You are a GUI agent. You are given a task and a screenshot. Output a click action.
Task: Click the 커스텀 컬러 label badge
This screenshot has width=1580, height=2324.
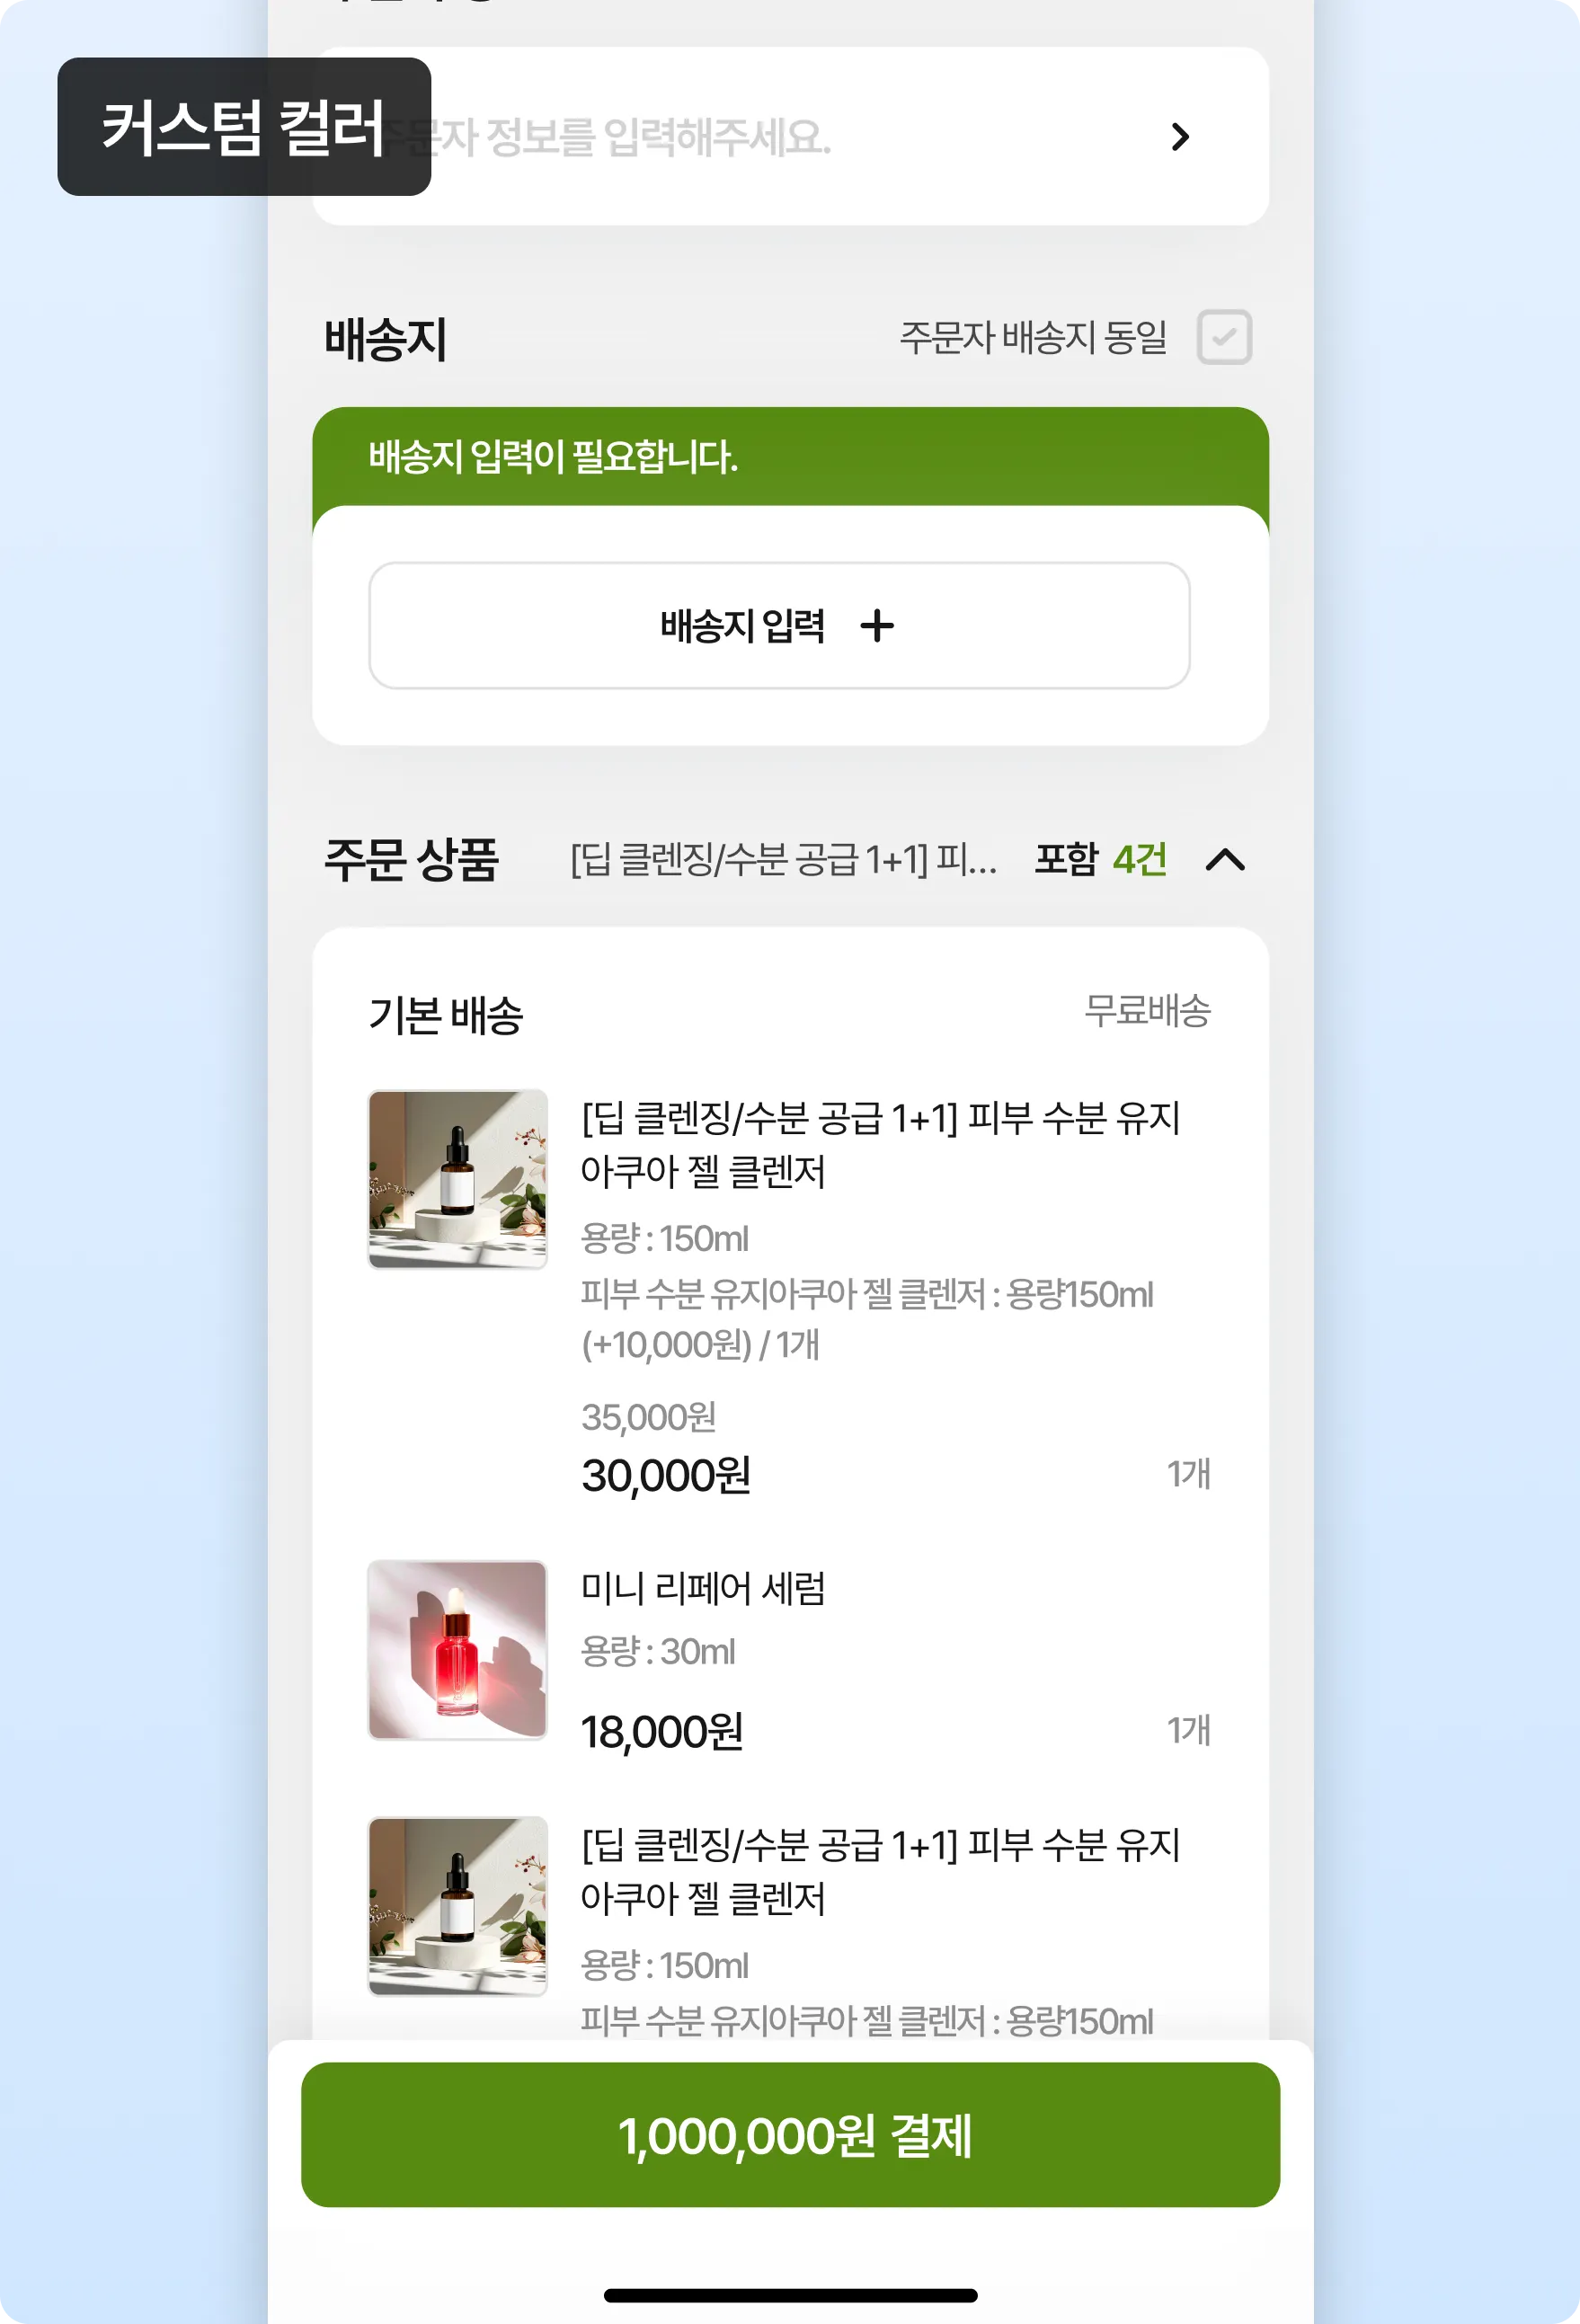pos(244,127)
